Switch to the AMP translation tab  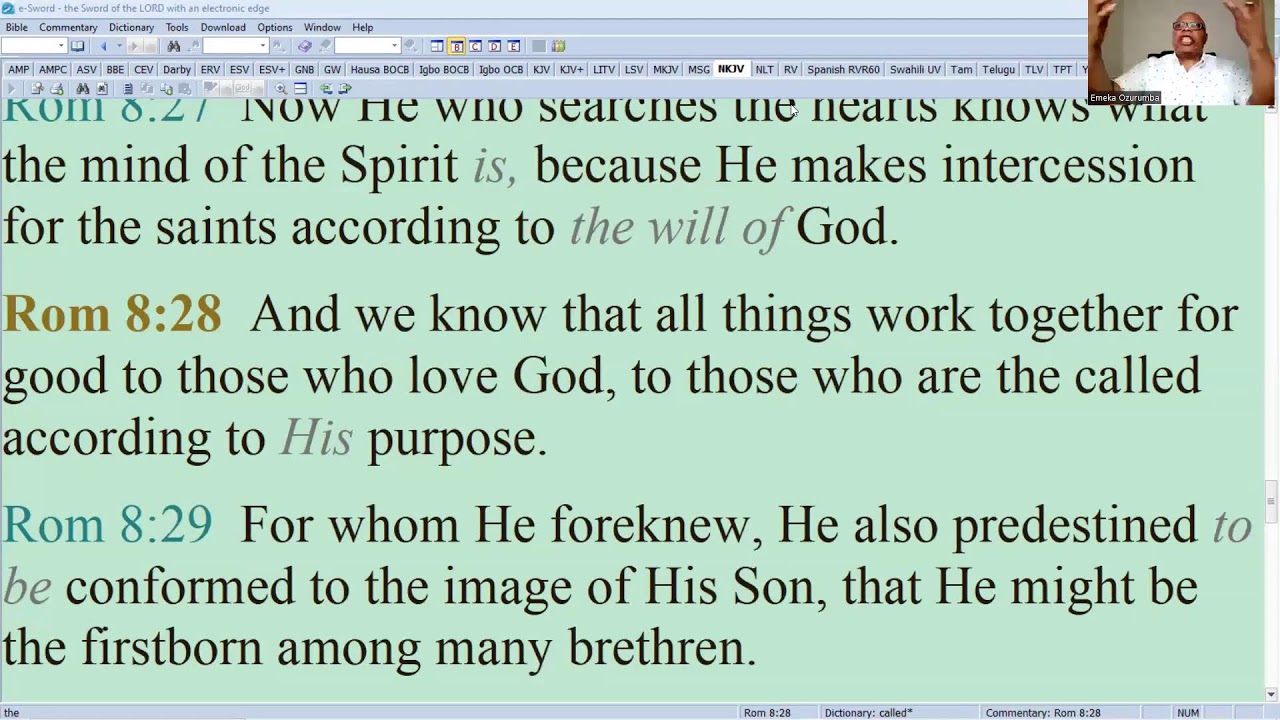click(19, 69)
